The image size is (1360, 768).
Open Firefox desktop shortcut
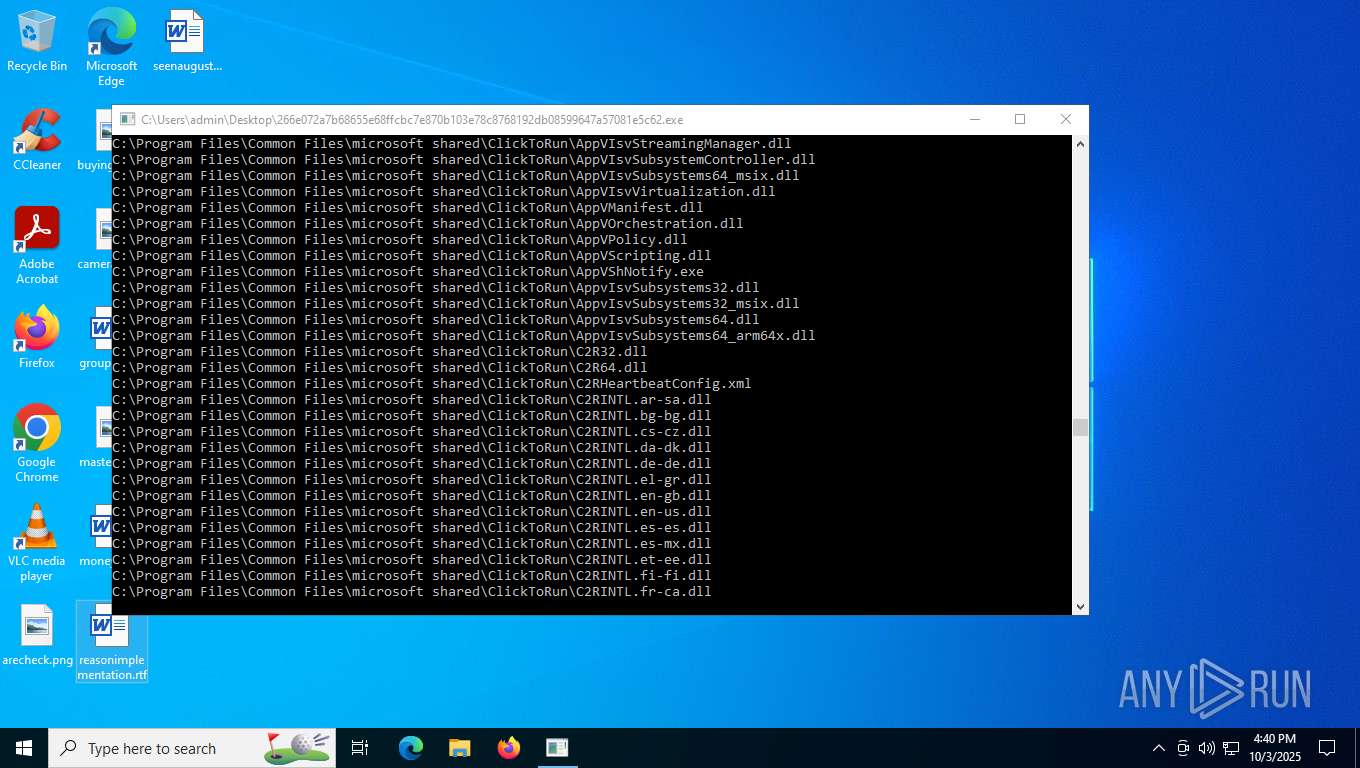click(x=37, y=338)
